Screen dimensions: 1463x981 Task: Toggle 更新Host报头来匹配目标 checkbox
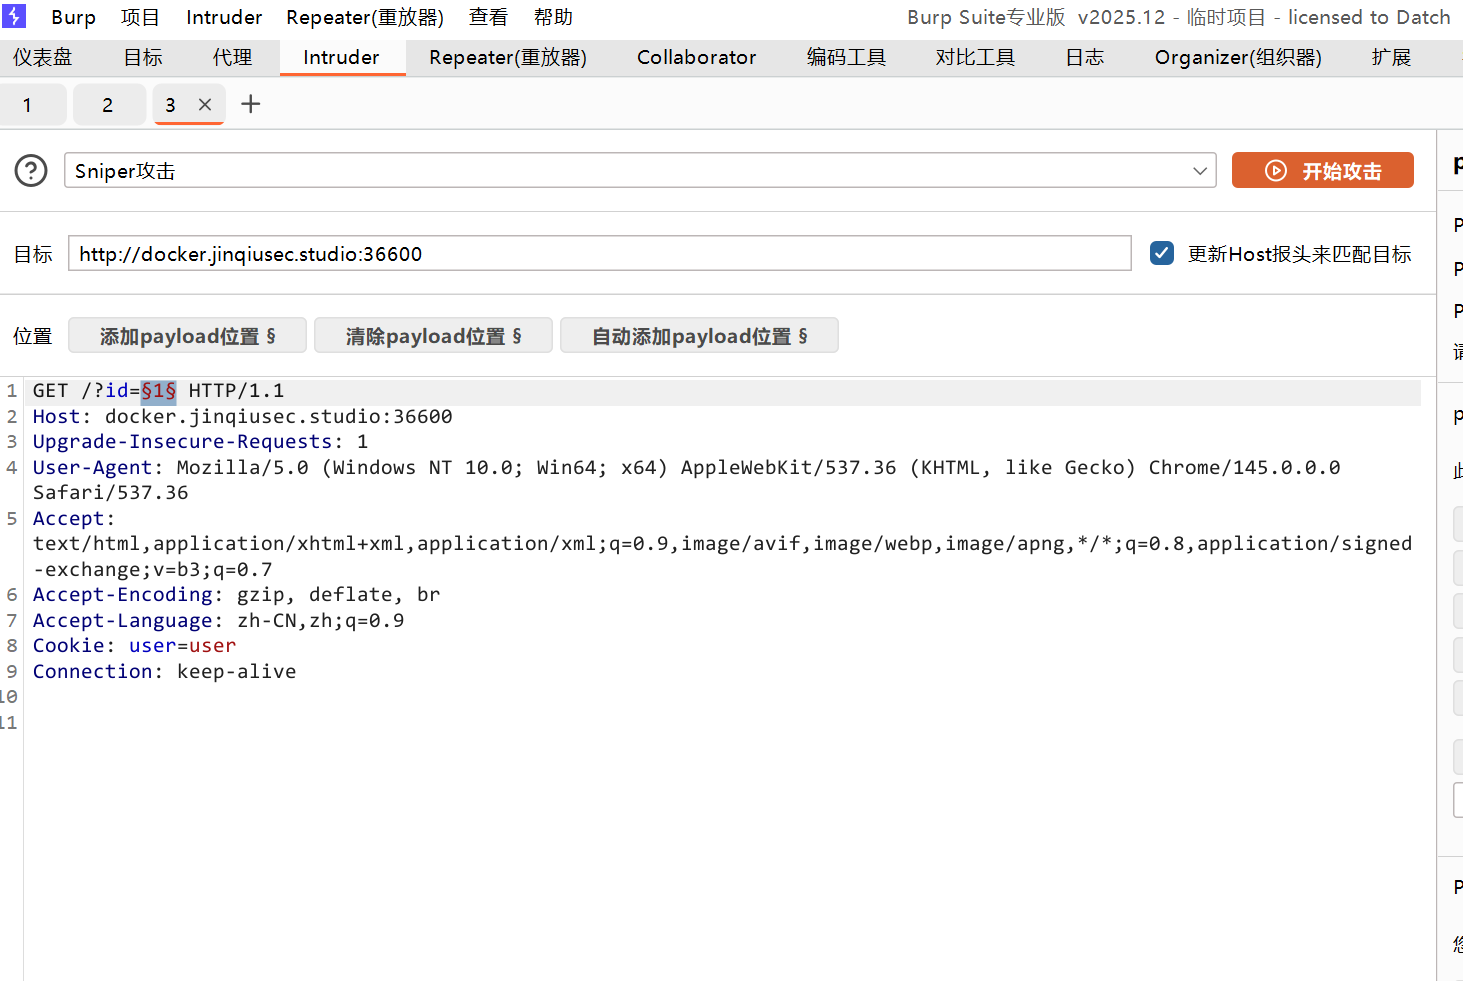[1162, 253]
